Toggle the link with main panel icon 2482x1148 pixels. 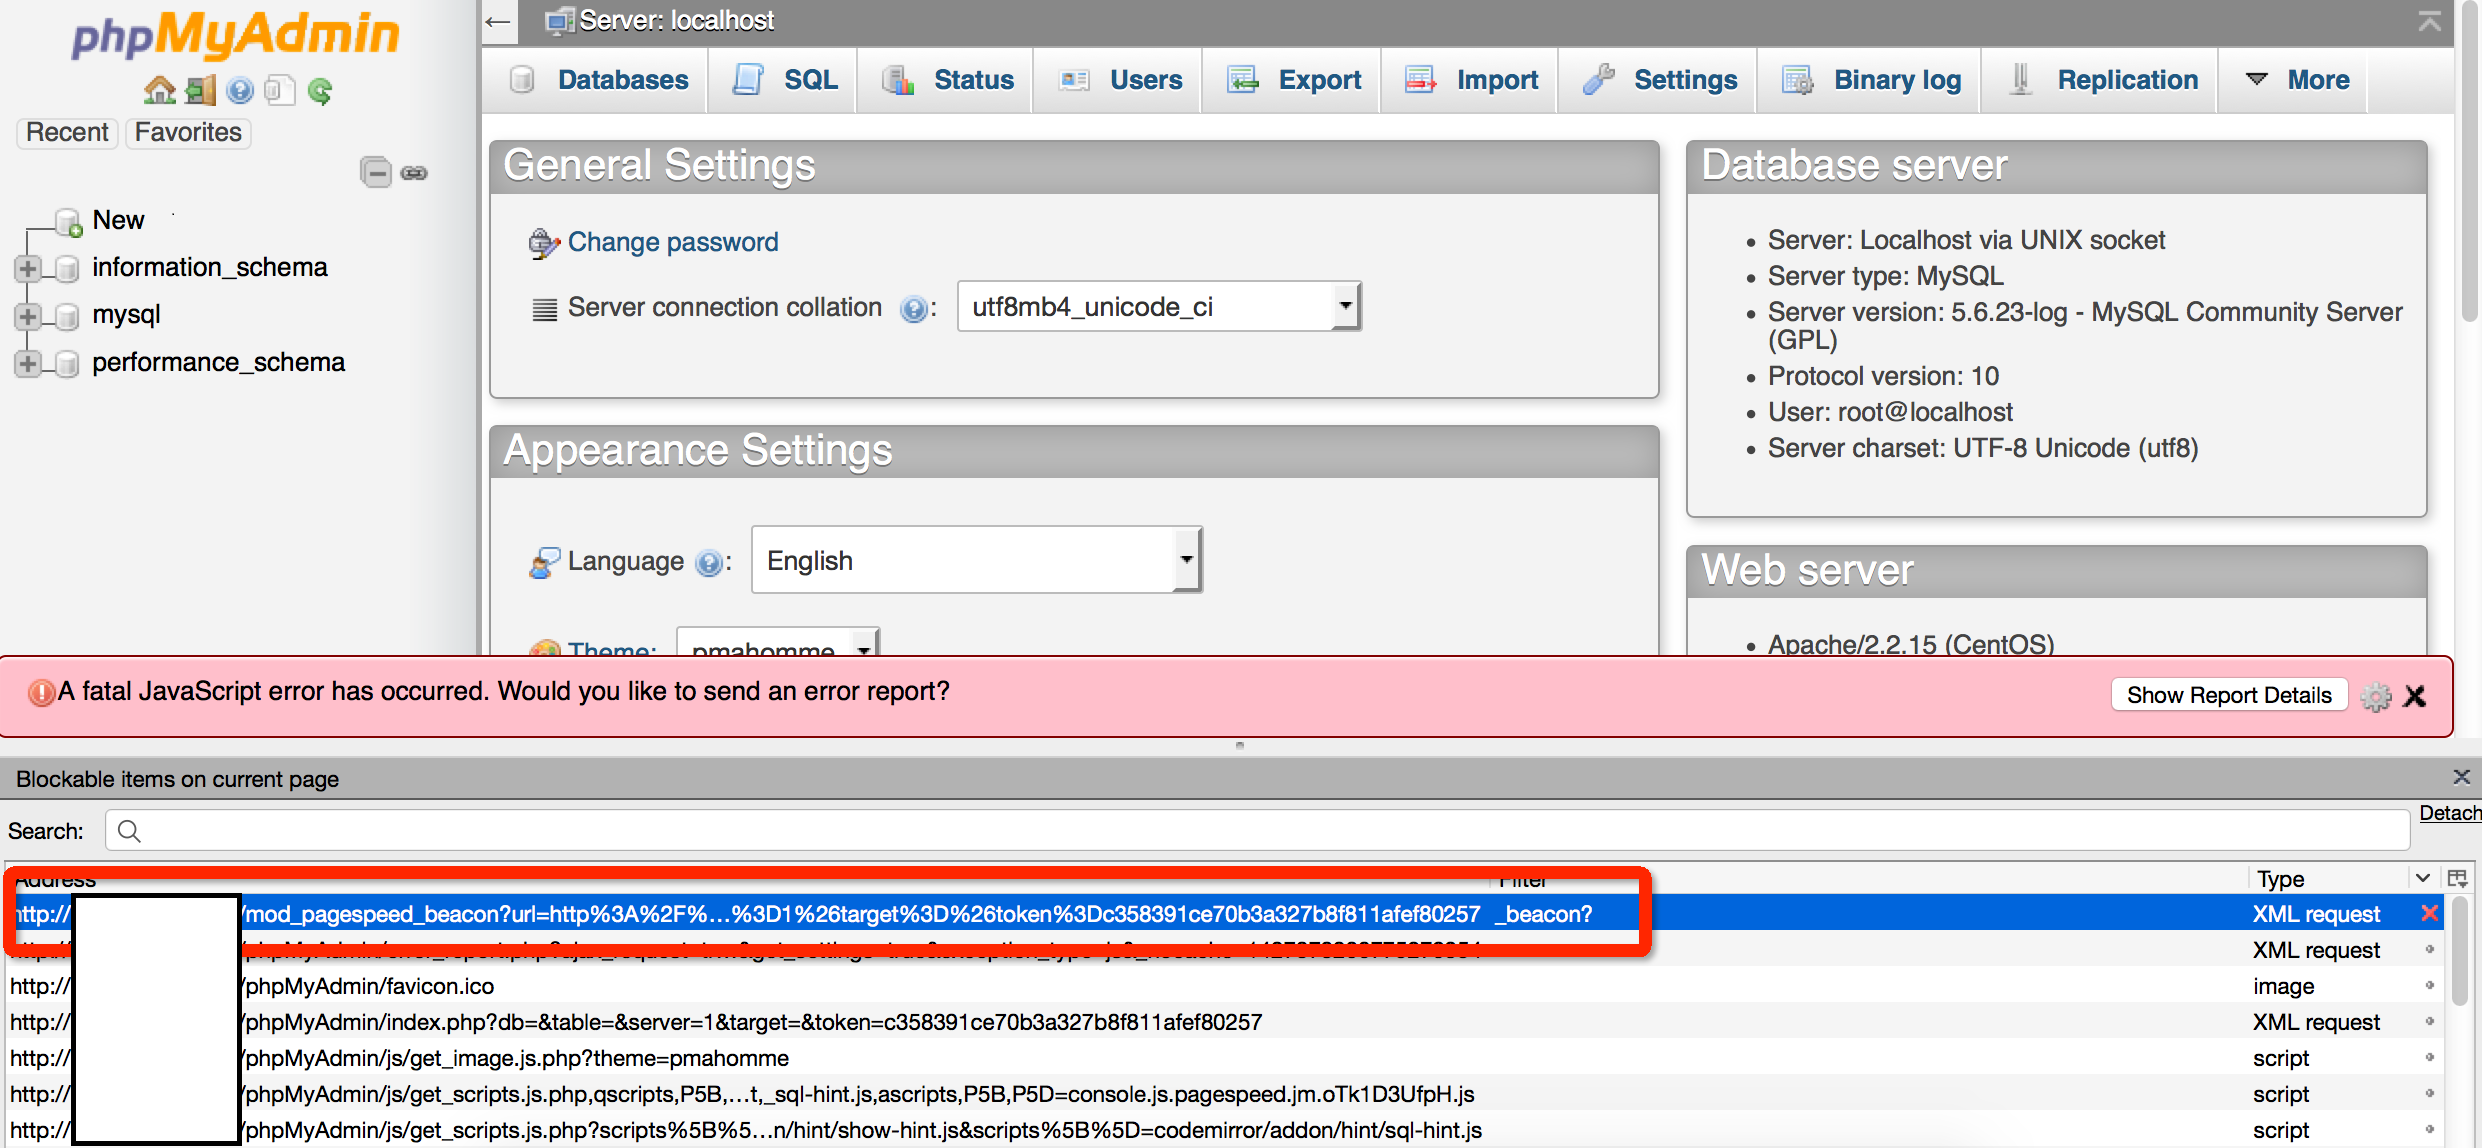coord(414,173)
